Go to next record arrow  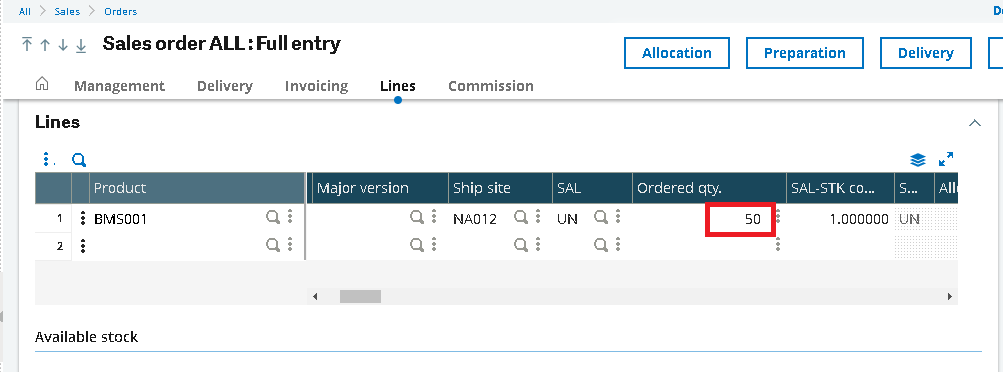coord(63,45)
